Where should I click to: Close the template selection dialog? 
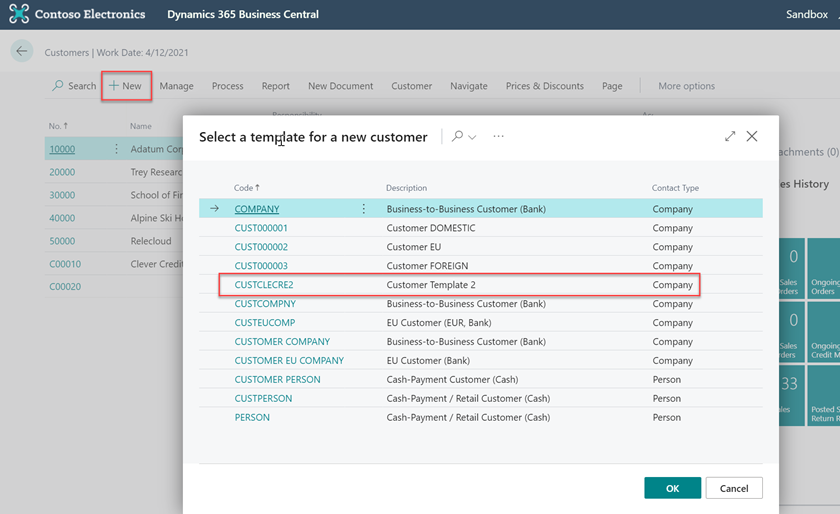[752, 136]
